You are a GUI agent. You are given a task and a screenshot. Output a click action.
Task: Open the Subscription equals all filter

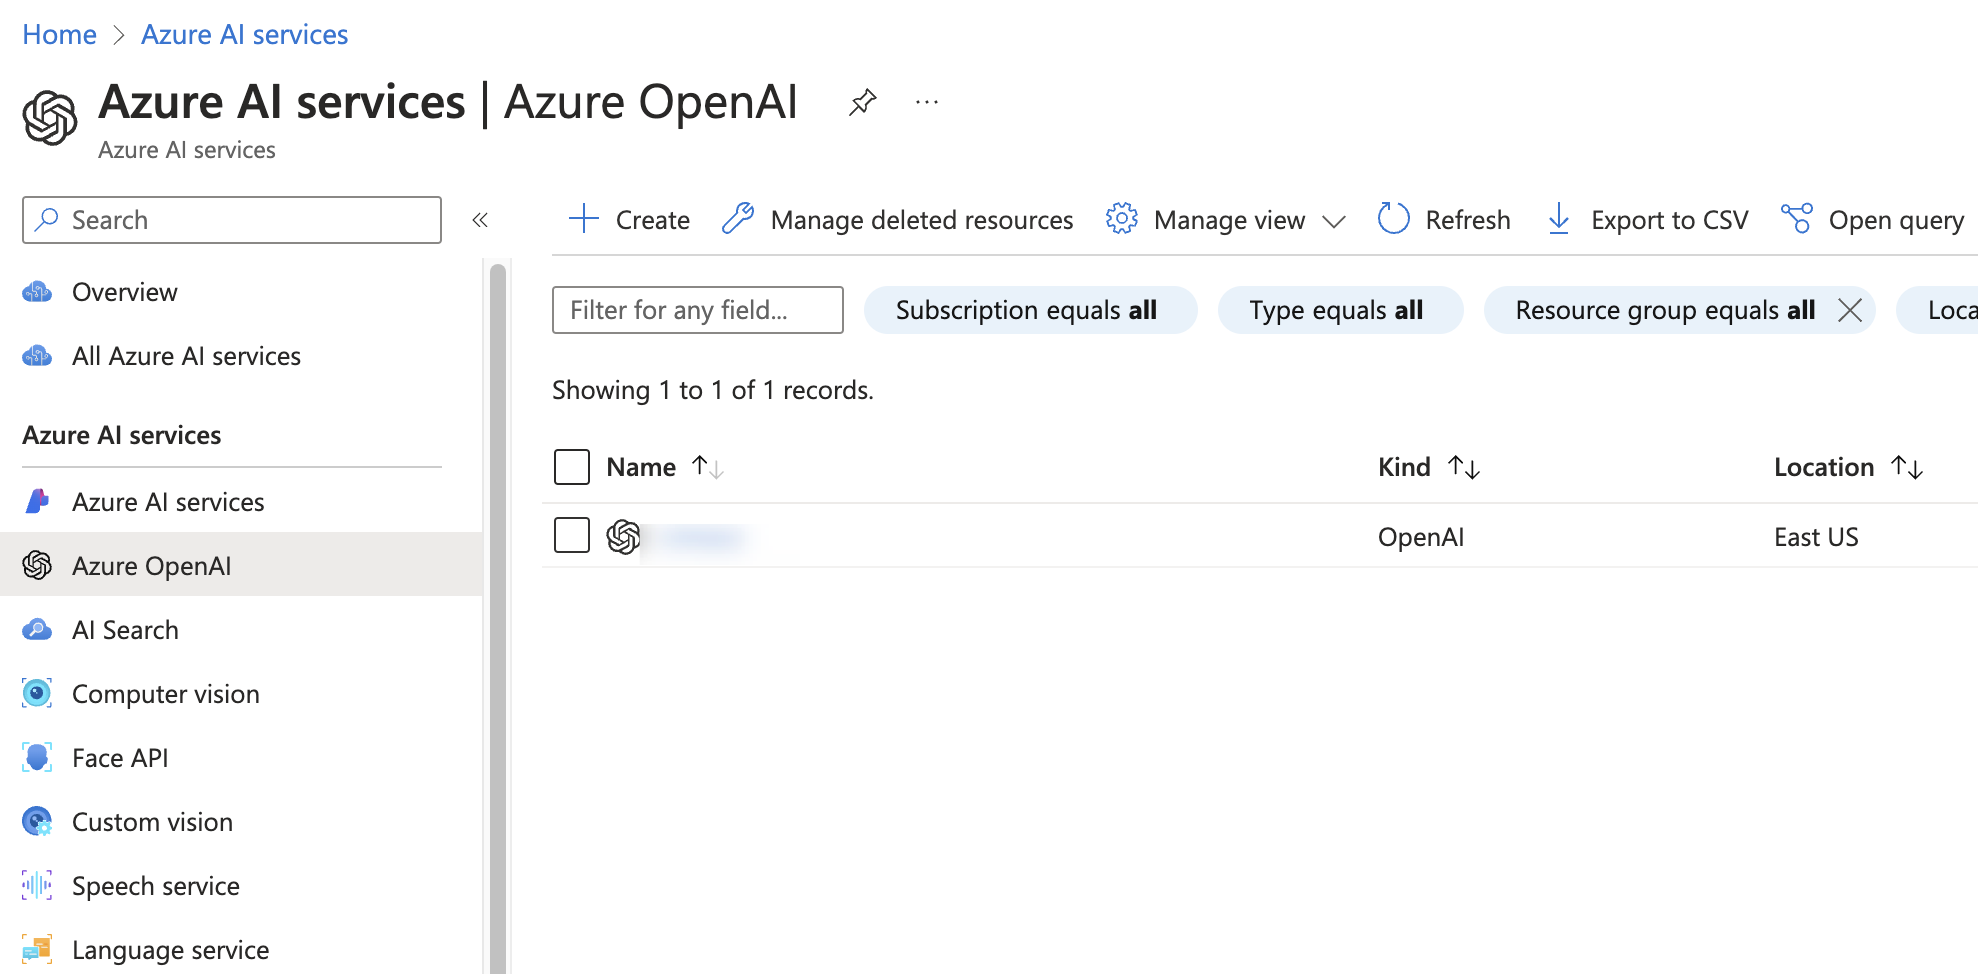(1030, 310)
